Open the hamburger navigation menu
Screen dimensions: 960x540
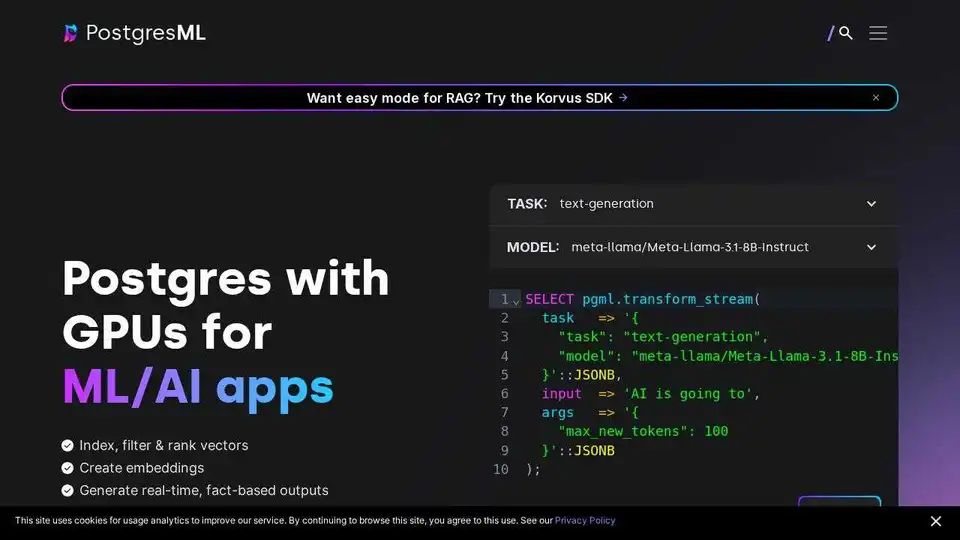tap(878, 33)
